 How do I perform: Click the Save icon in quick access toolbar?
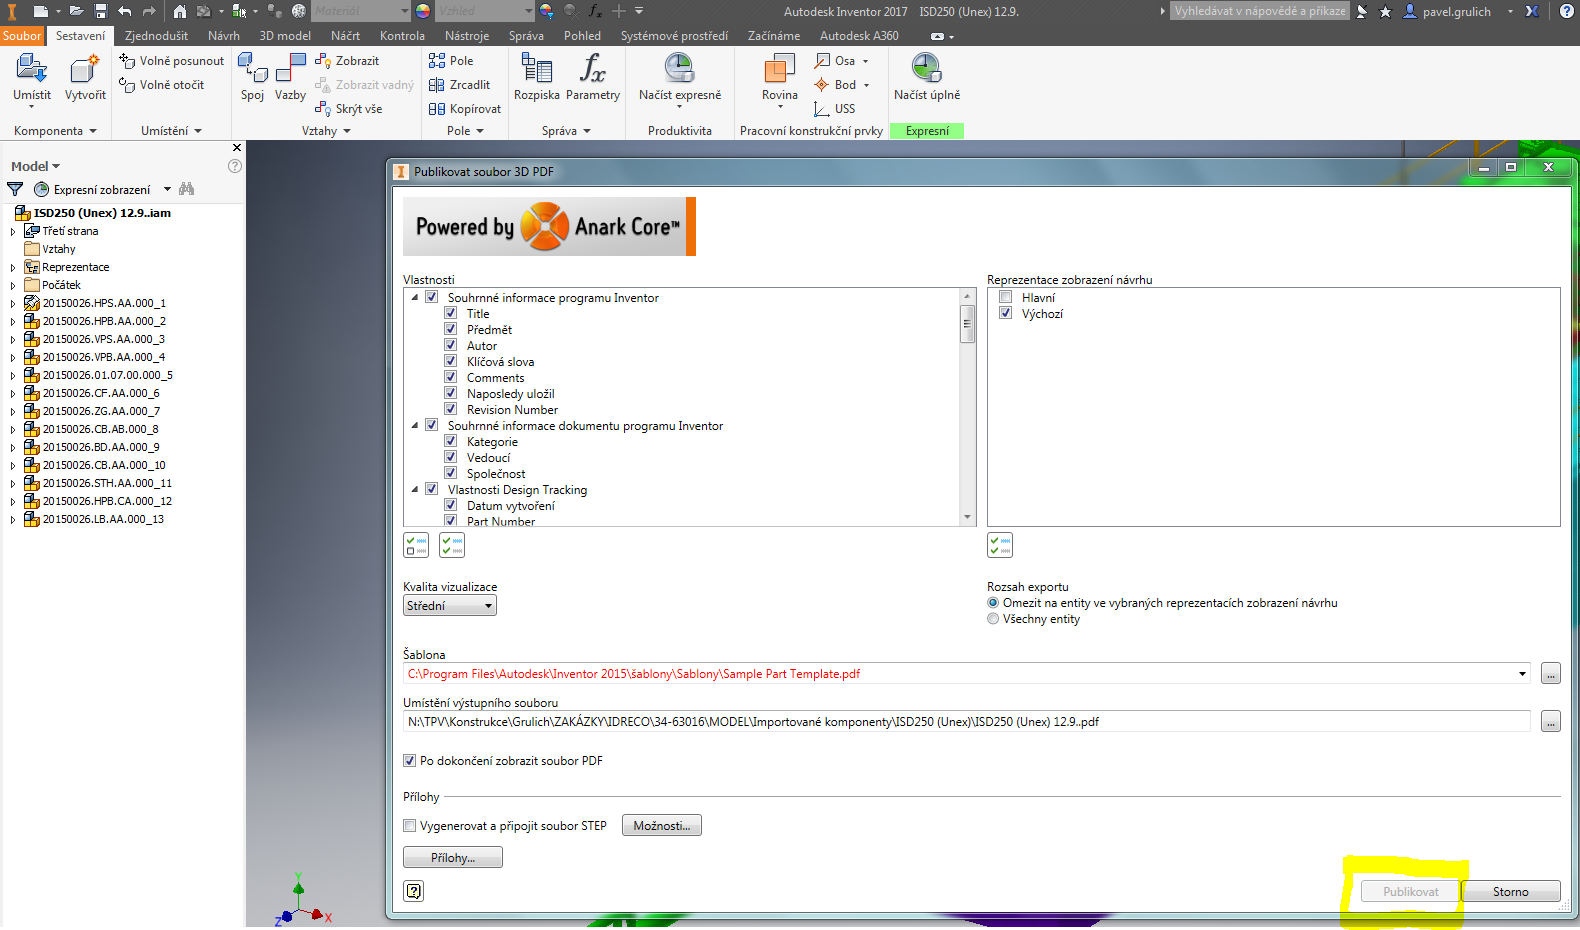[101, 11]
